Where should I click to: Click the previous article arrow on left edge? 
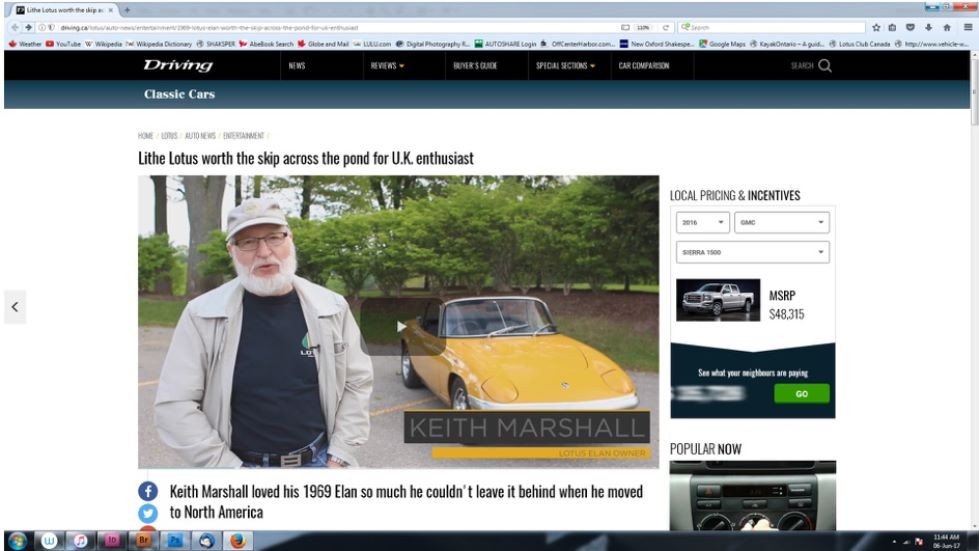[15, 308]
